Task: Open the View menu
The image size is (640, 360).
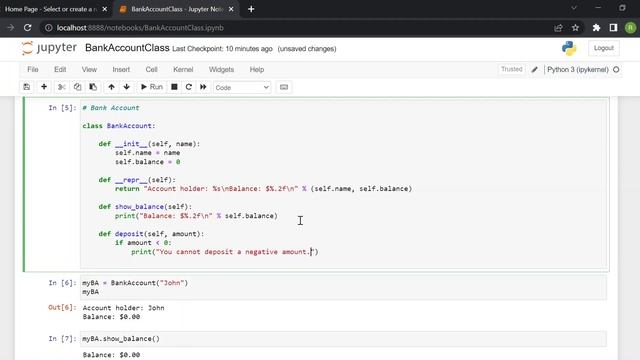Action: [89, 69]
